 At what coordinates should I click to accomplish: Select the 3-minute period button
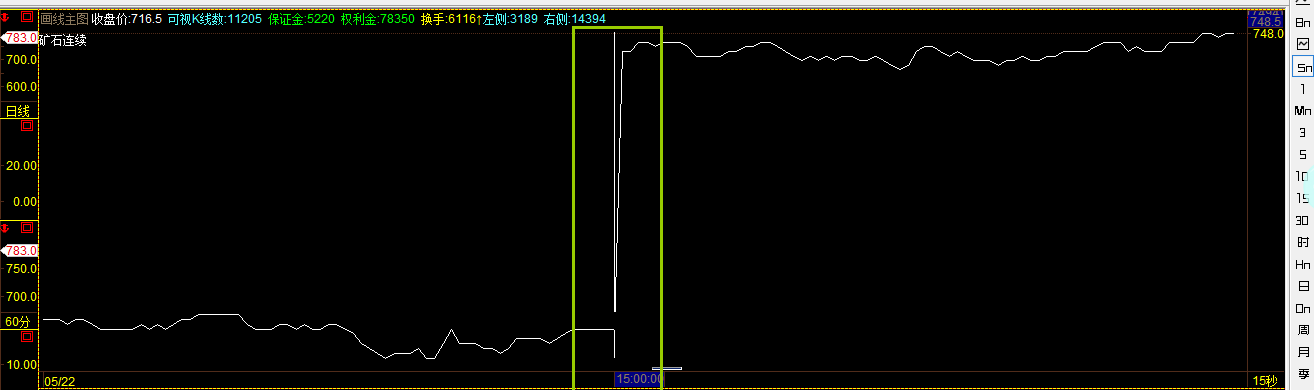point(1302,132)
